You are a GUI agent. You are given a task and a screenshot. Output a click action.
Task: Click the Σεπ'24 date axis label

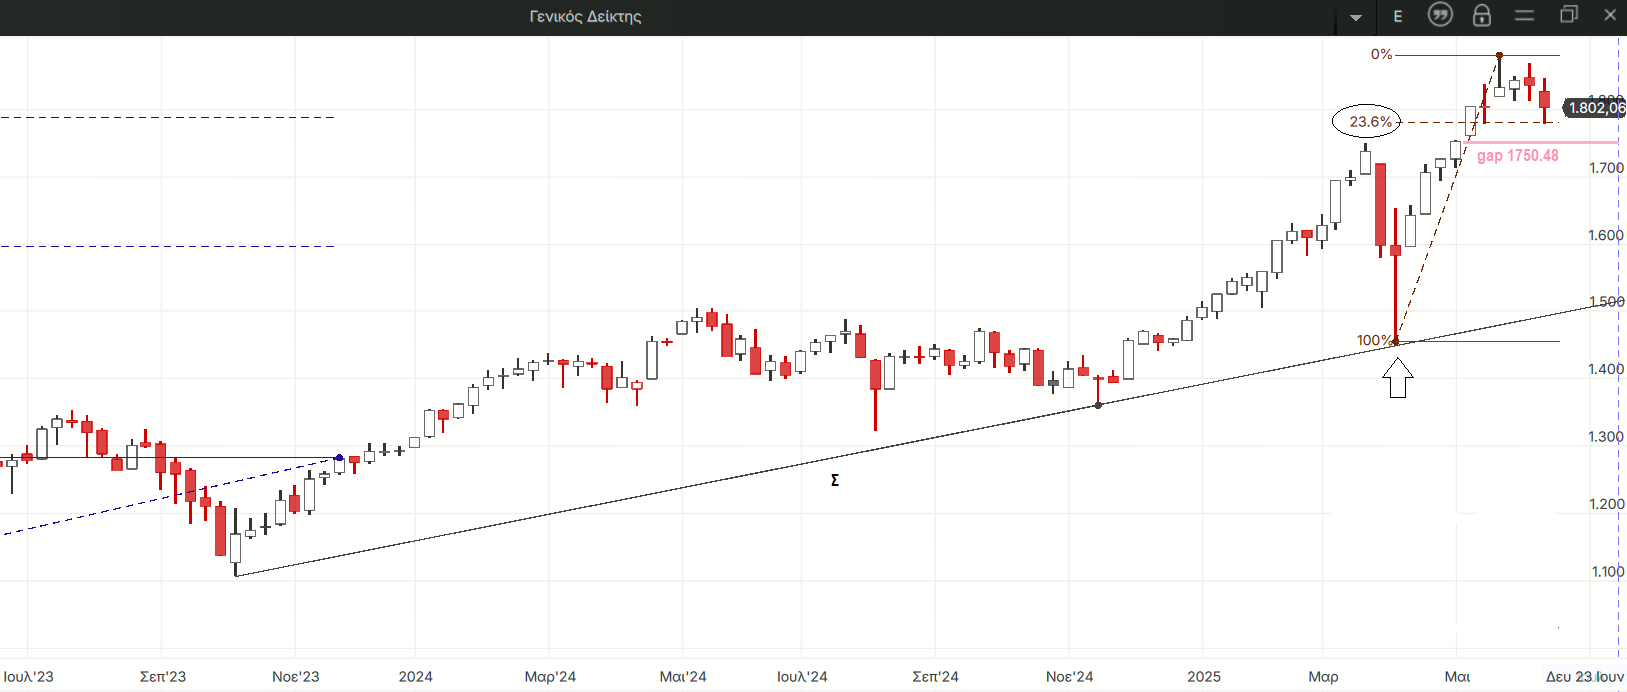[x=935, y=676]
